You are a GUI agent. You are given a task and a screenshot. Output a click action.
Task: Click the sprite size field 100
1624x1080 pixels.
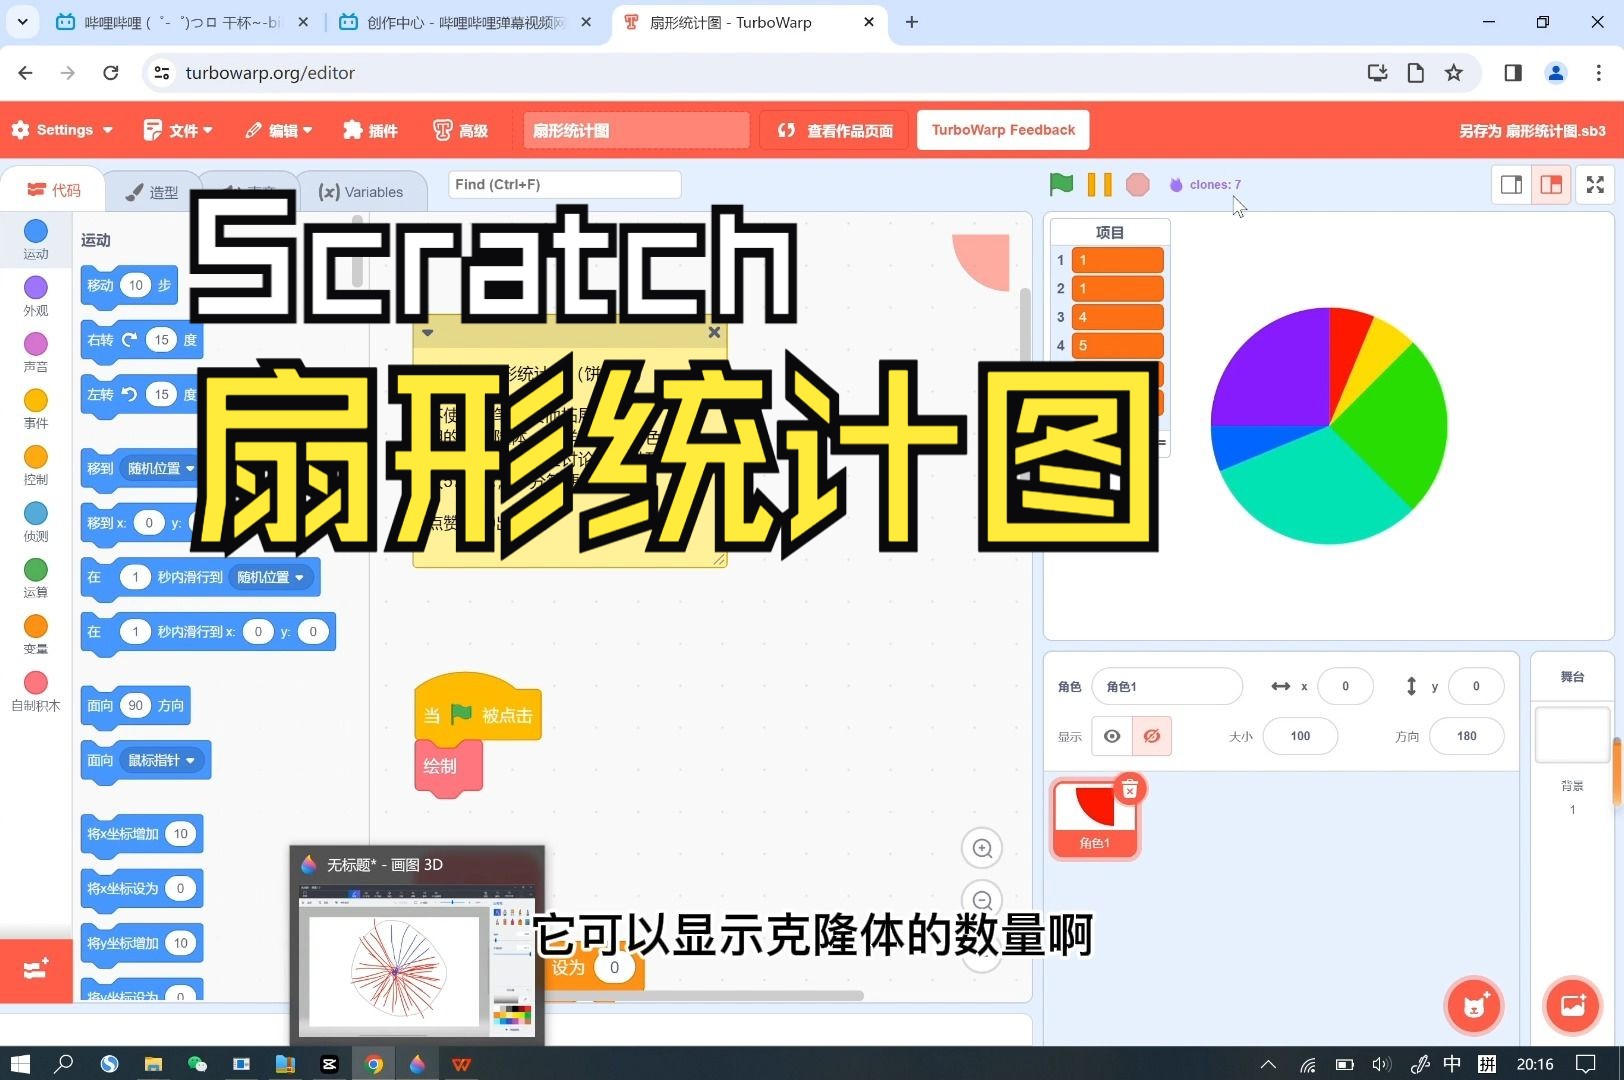pyautogui.click(x=1300, y=736)
